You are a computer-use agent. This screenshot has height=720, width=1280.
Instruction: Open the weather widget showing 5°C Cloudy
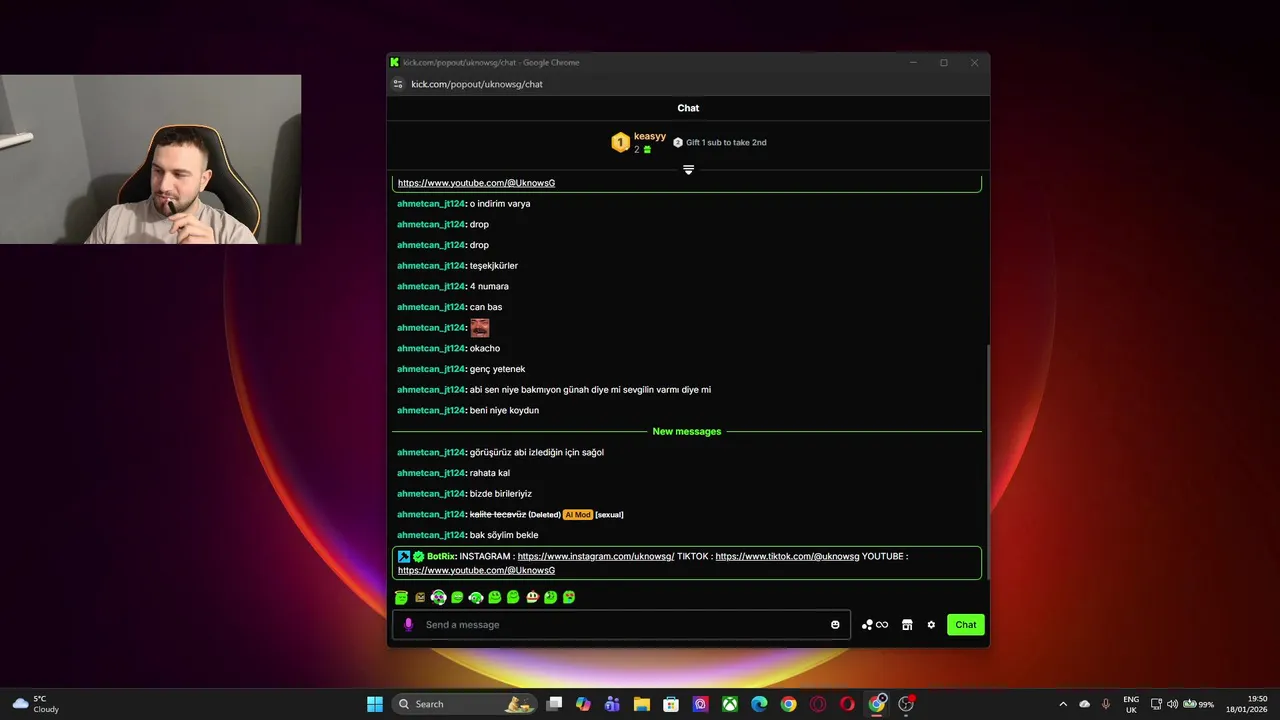(36, 704)
